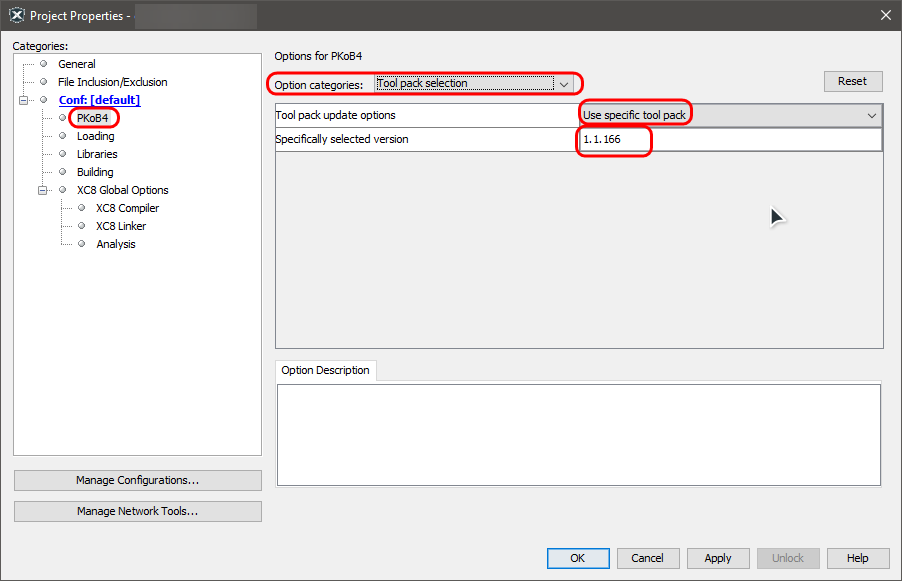This screenshot has height=581, width=902.
Task: Close the Project Properties dialog
Action: point(885,15)
